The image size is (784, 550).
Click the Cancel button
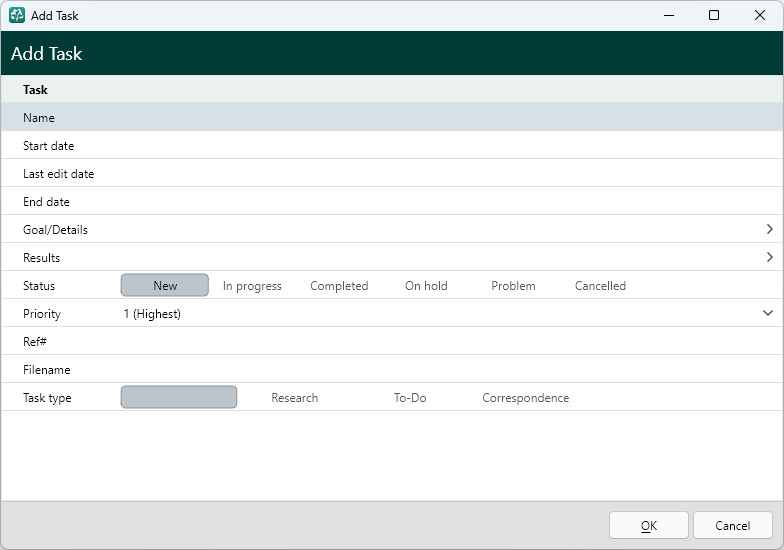[x=732, y=526]
